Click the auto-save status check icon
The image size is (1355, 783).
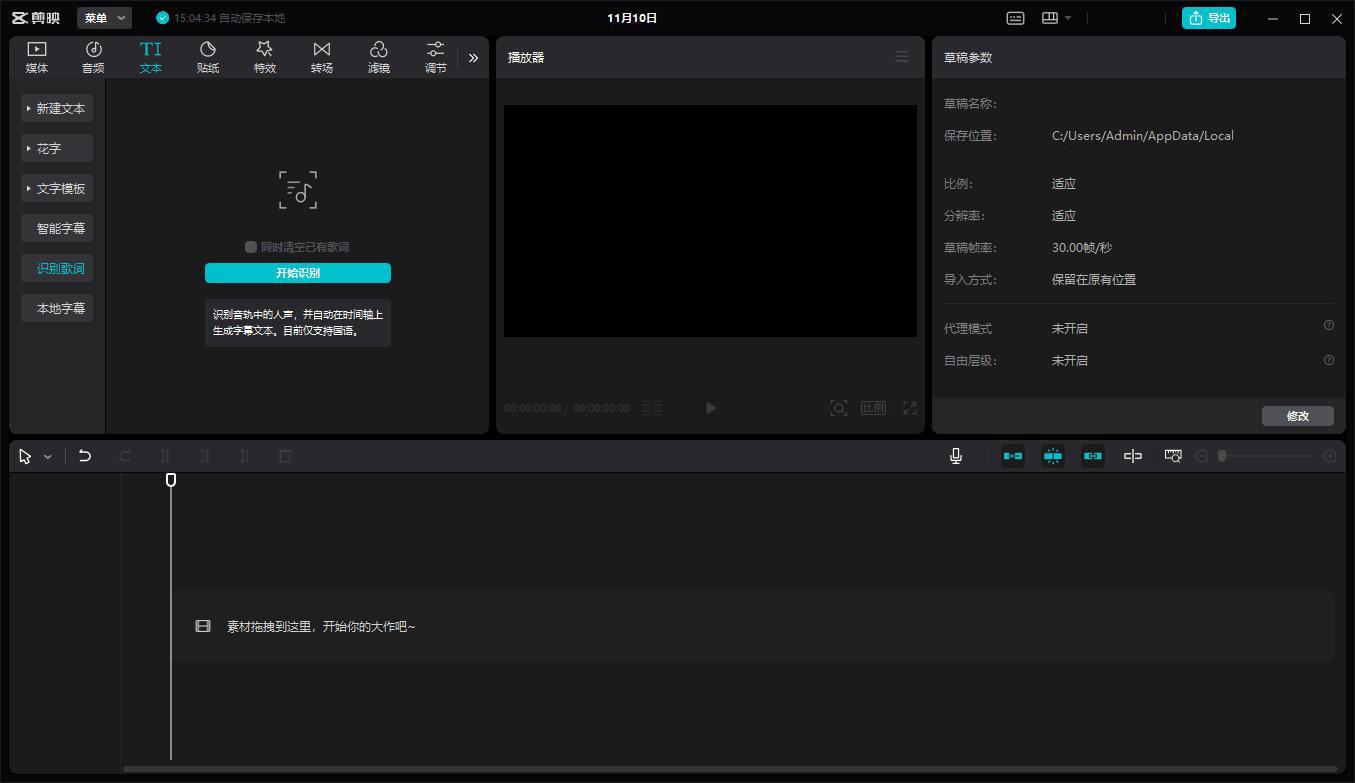(163, 18)
